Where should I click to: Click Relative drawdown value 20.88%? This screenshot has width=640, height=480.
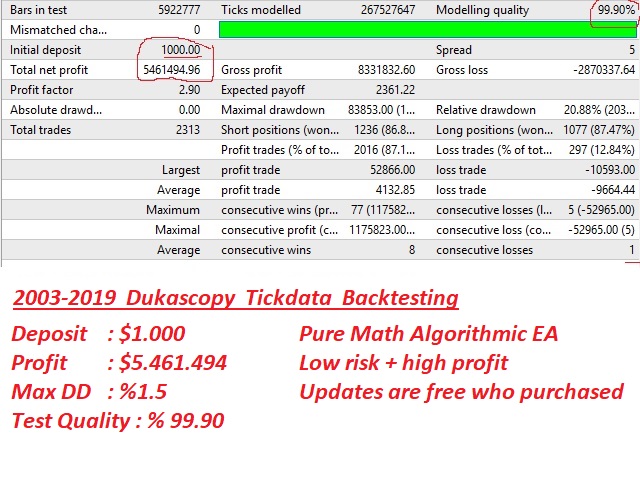tap(599, 110)
